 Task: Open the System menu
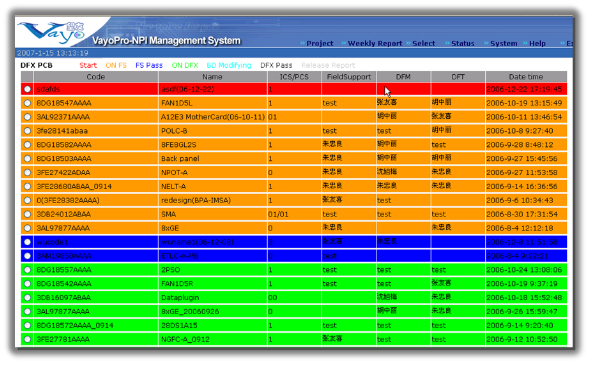(x=504, y=43)
